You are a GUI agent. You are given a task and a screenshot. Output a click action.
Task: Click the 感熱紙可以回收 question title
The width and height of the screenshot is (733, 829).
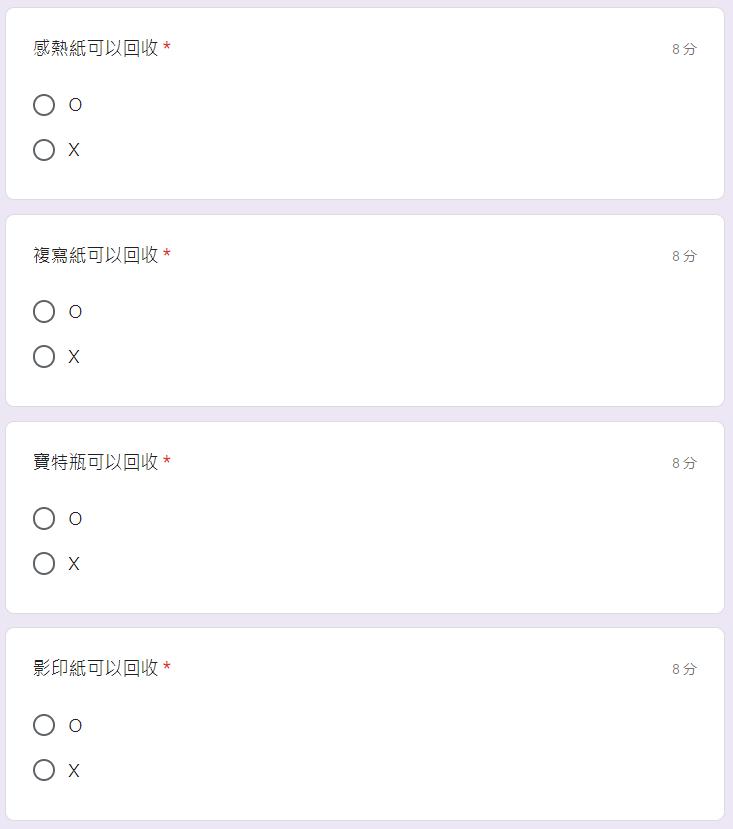(96, 48)
